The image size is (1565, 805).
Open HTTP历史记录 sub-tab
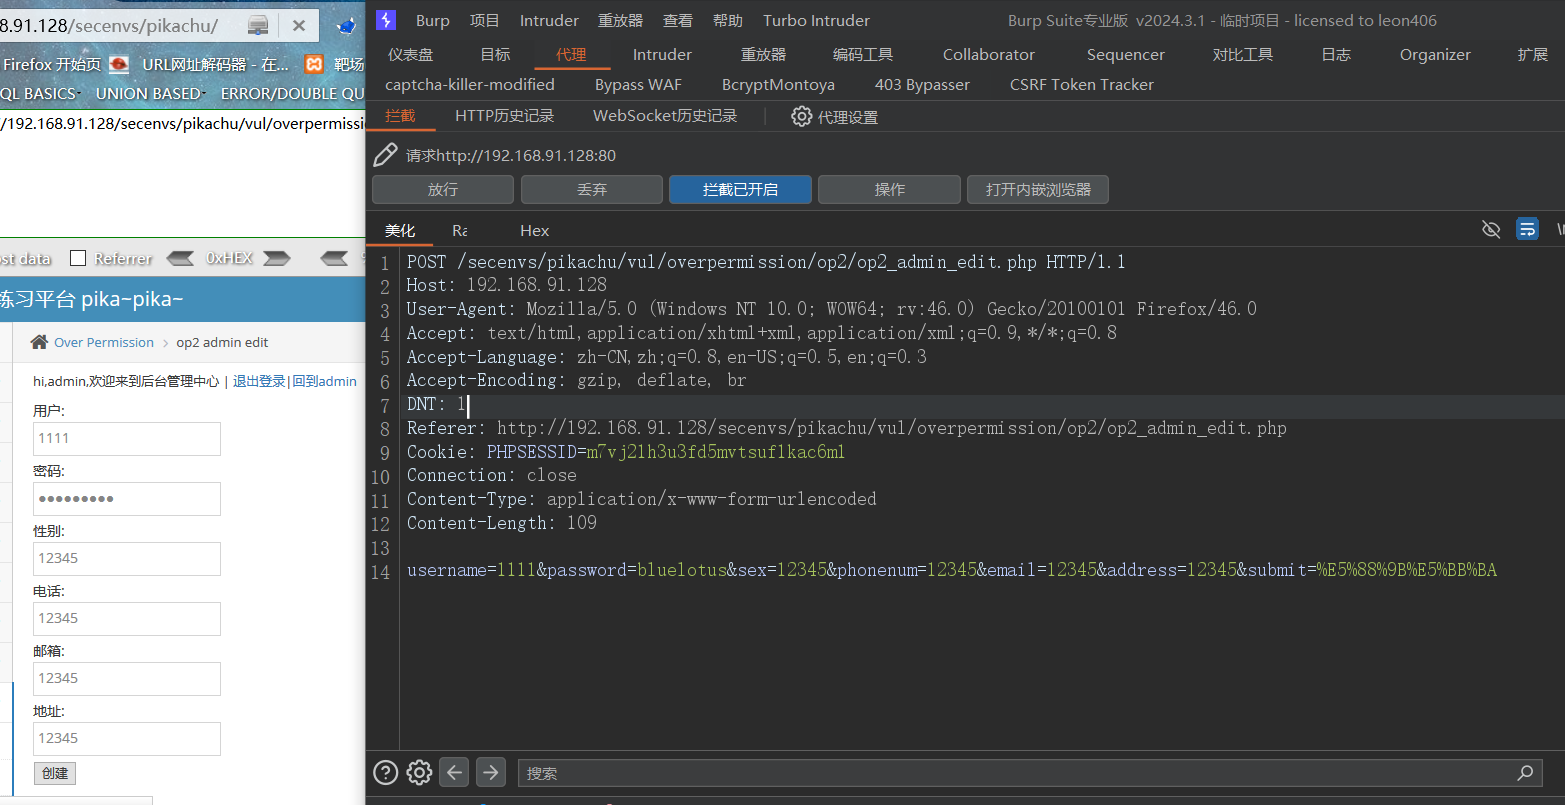(x=505, y=116)
